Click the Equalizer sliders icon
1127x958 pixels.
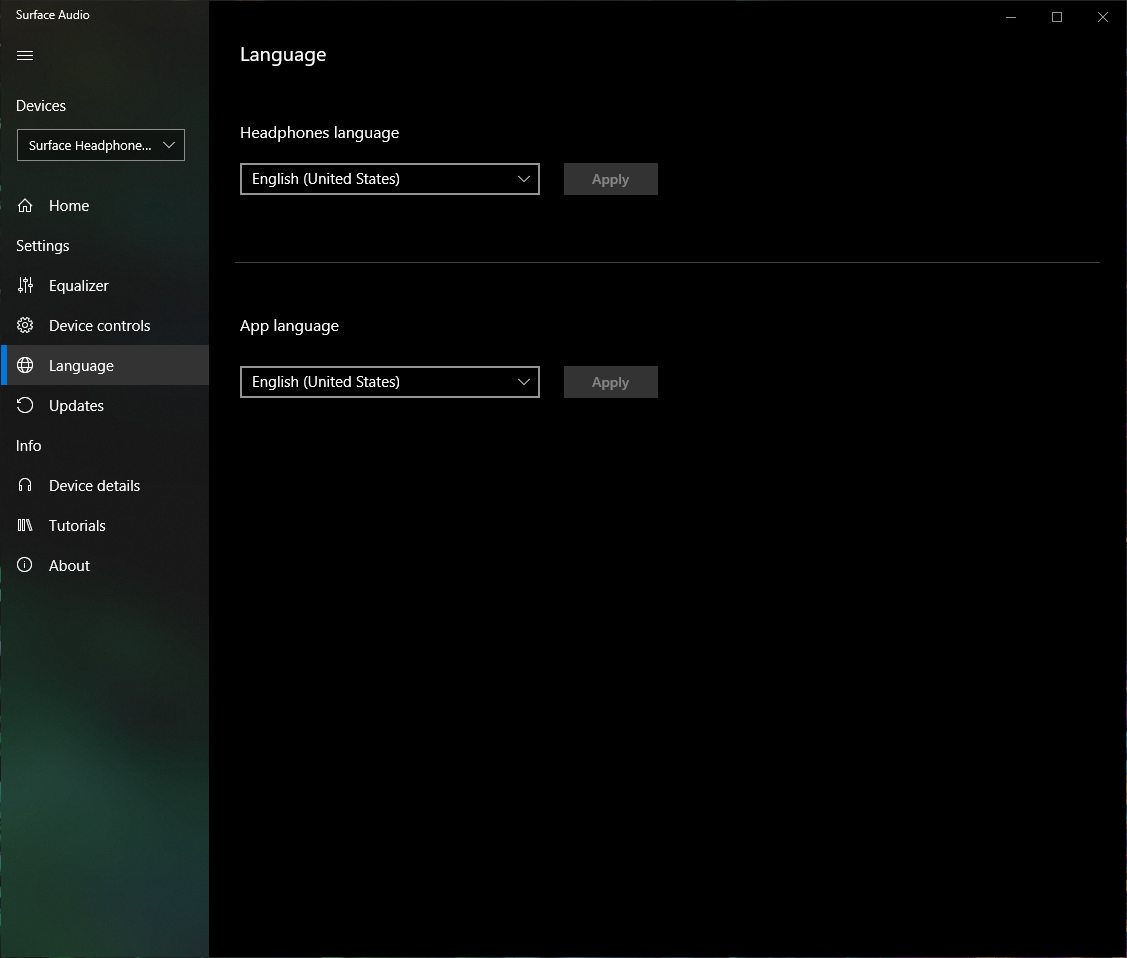tap(26, 286)
